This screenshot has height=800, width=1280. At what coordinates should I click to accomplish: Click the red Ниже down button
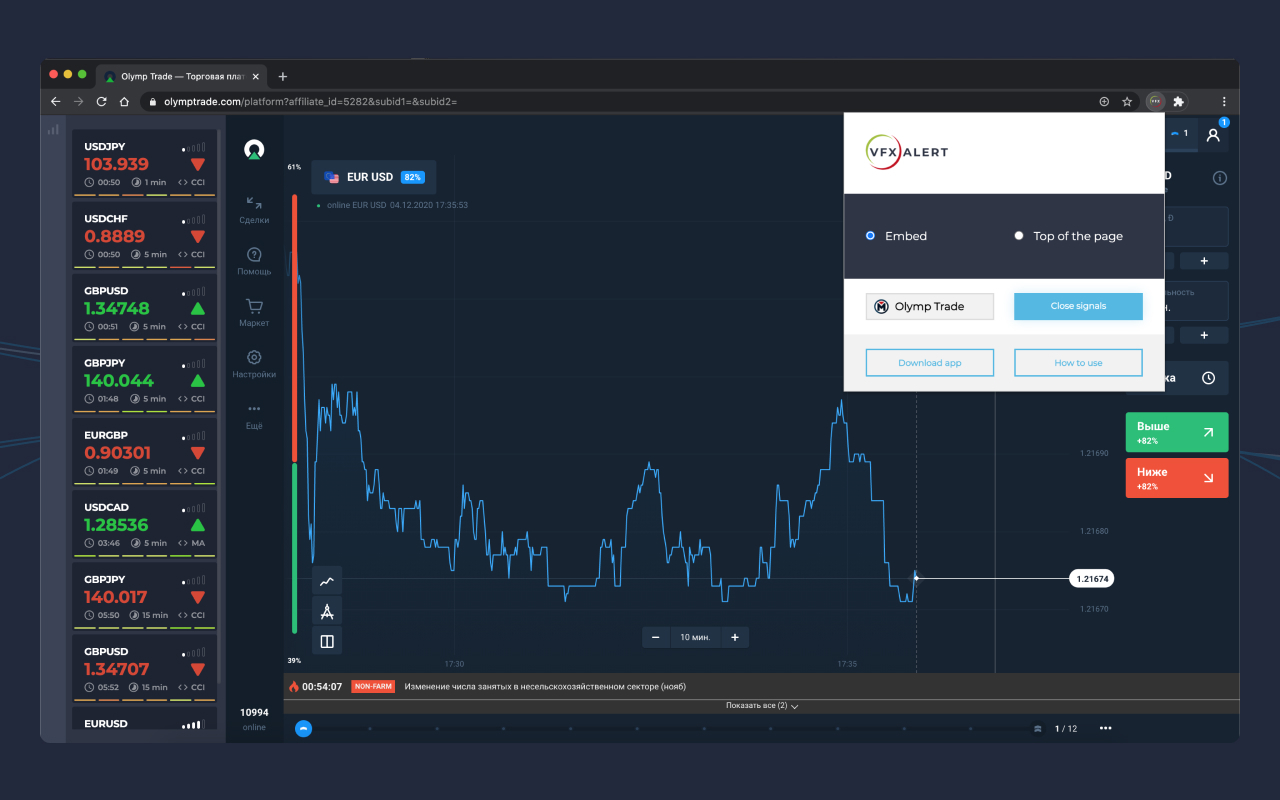point(1177,478)
